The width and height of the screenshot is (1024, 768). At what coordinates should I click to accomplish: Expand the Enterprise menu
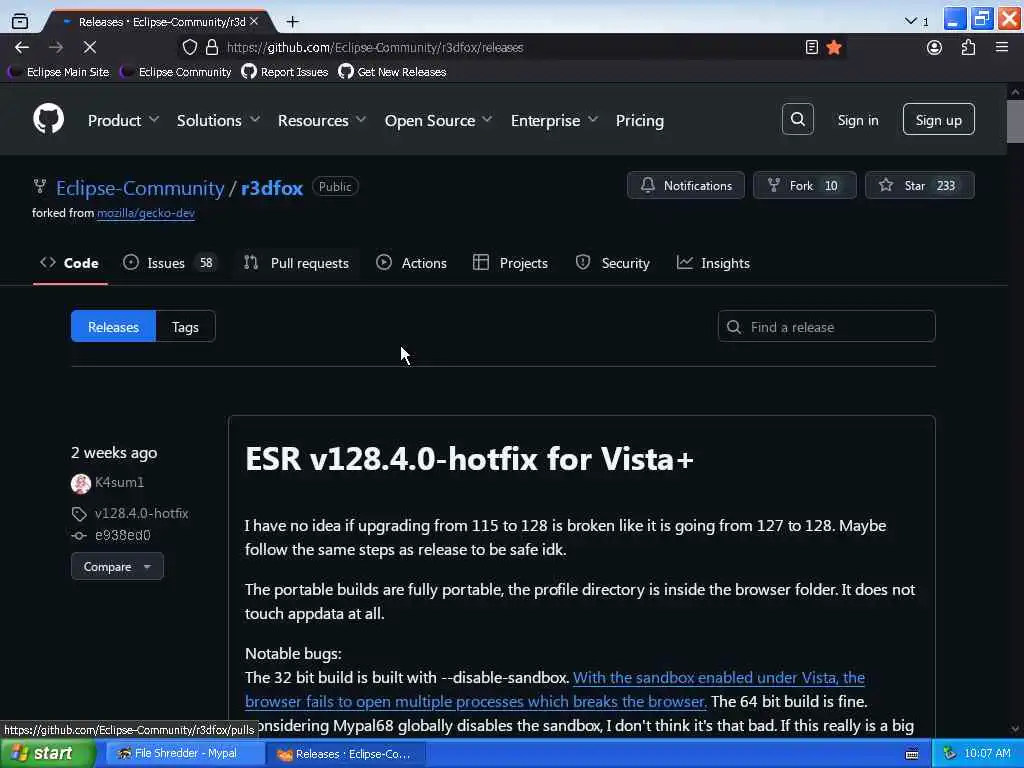click(x=554, y=121)
